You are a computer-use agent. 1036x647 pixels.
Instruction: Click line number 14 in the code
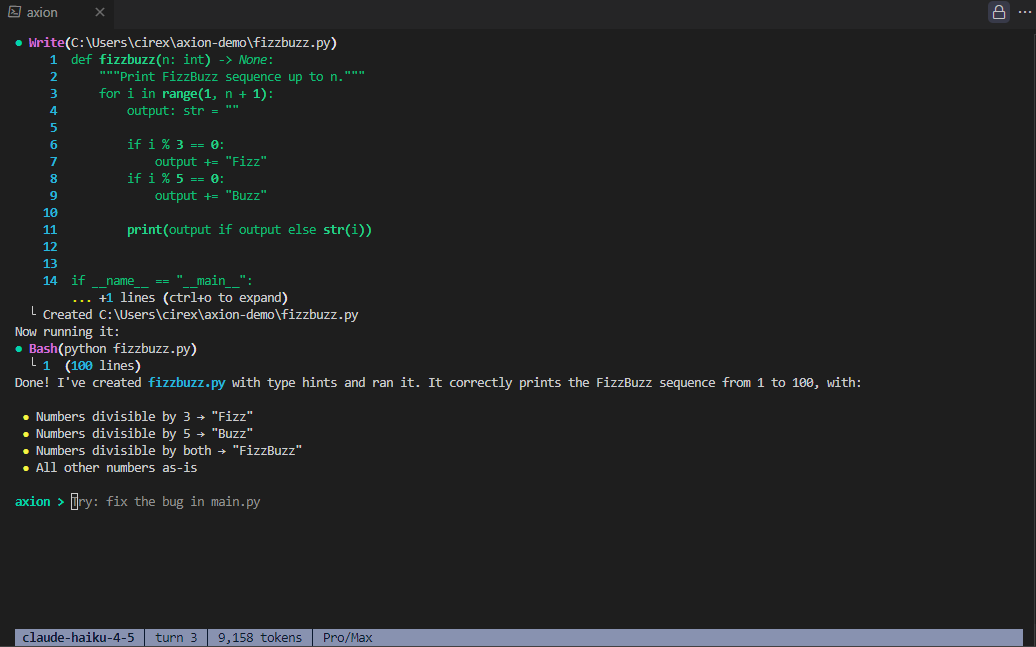coord(50,281)
